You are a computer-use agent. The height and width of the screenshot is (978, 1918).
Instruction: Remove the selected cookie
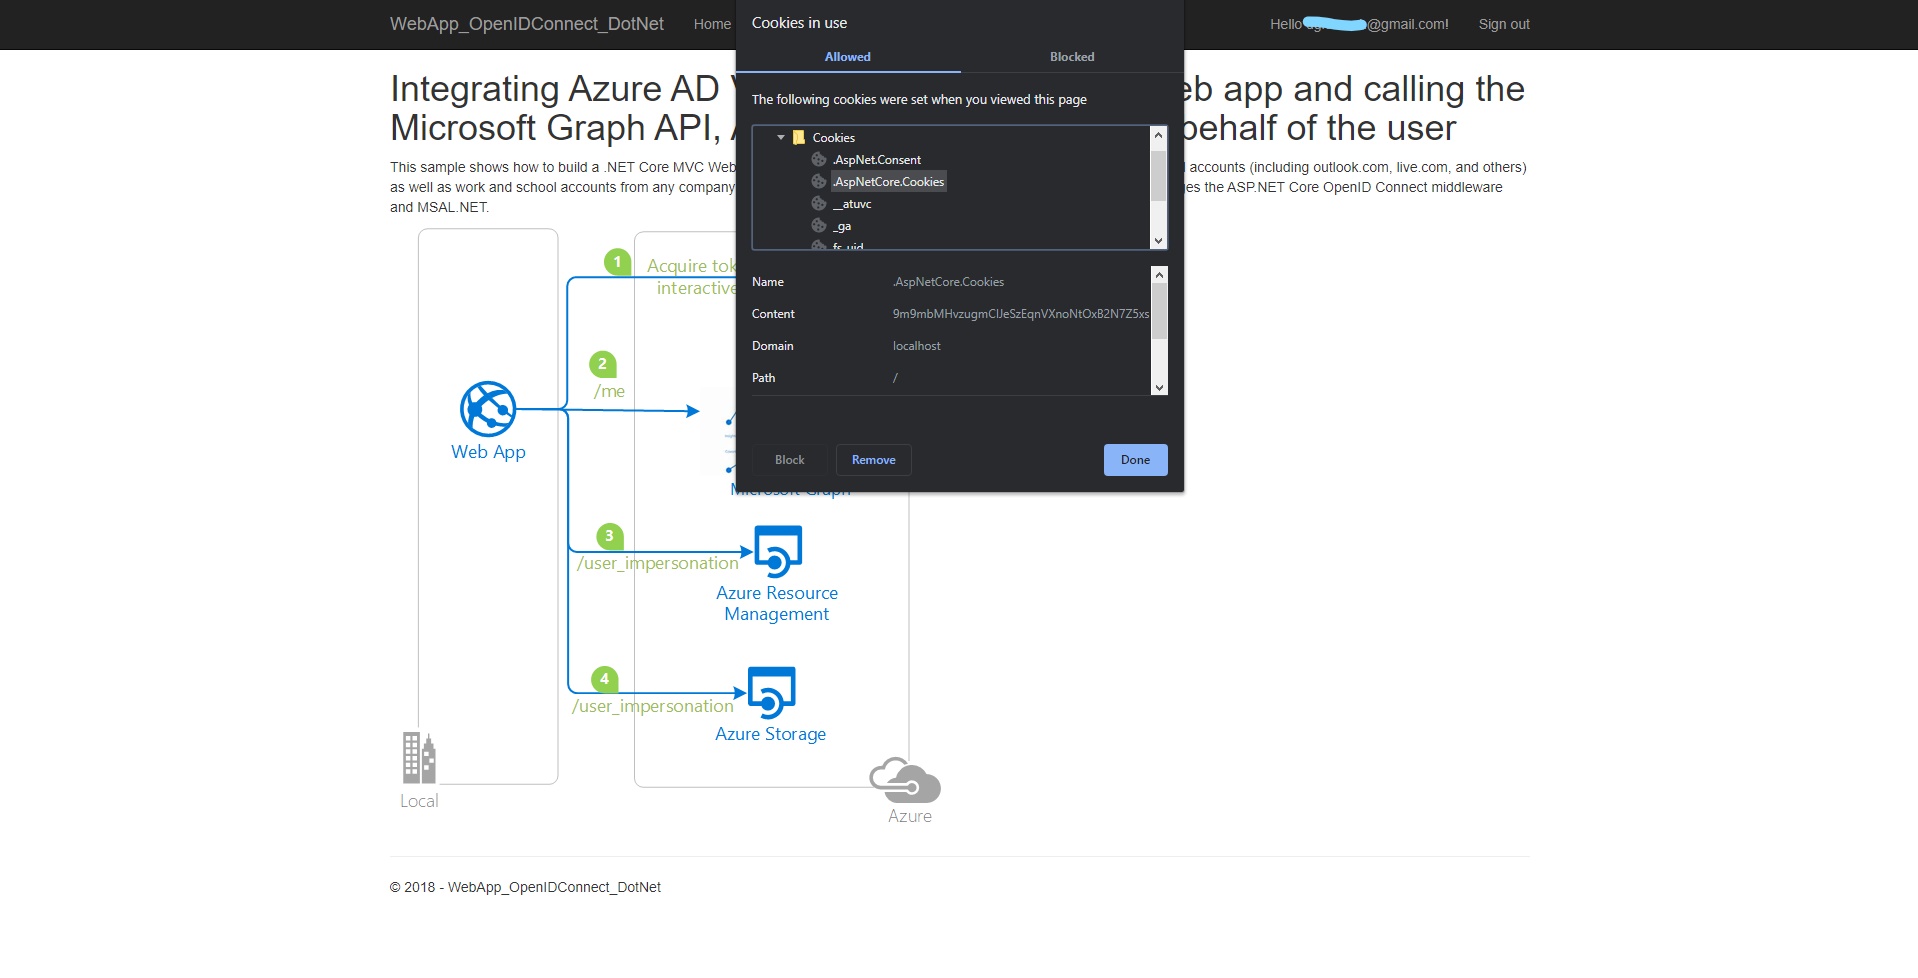[872, 460]
